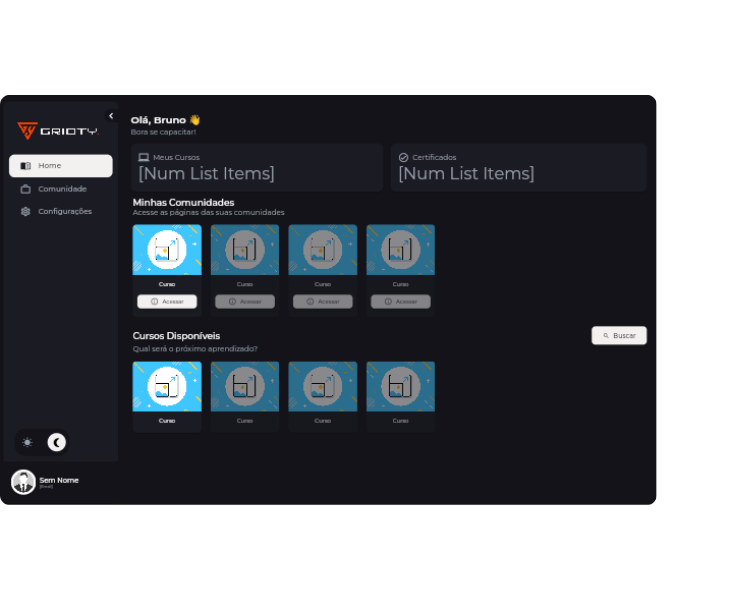Click the Buscar search button
The image size is (750, 600).
pos(619,336)
